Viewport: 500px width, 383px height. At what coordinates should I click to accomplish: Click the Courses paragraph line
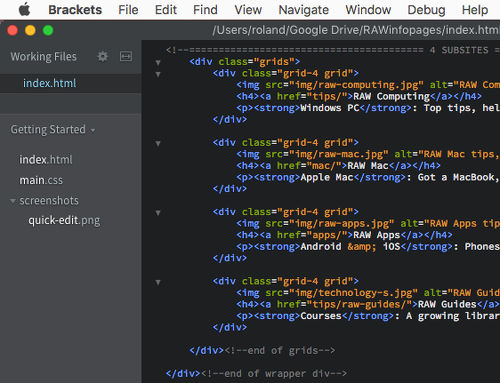(368, 316)
